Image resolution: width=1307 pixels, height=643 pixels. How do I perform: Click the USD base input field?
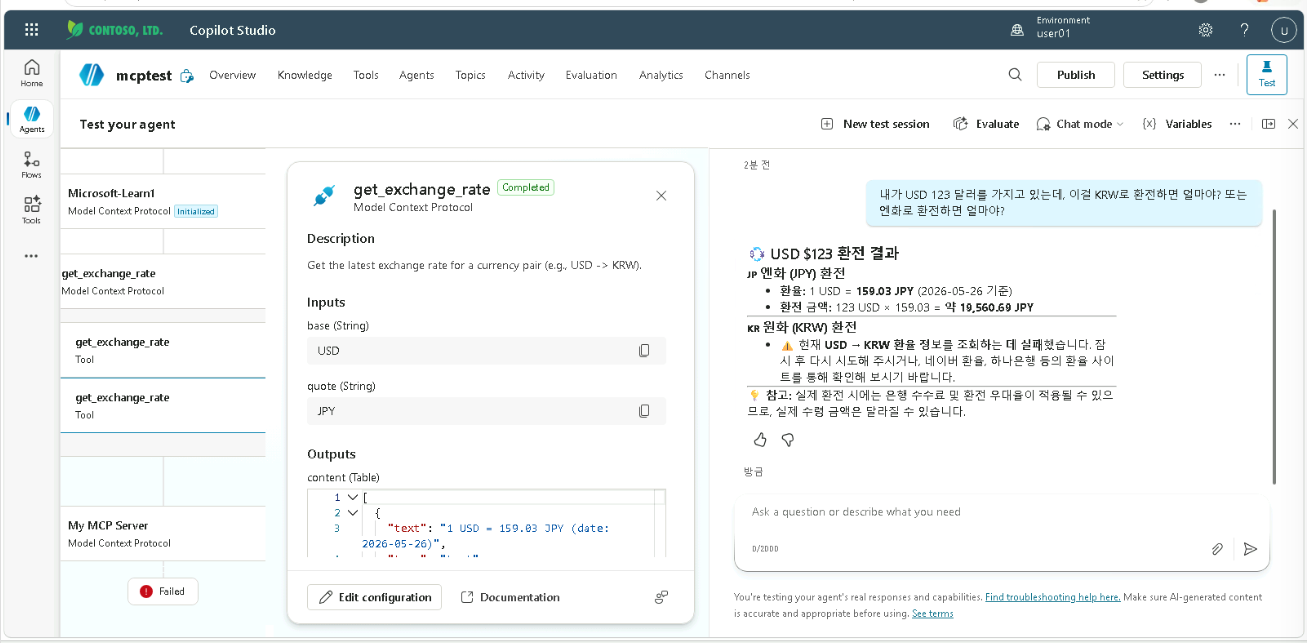[x=486, y=351]
